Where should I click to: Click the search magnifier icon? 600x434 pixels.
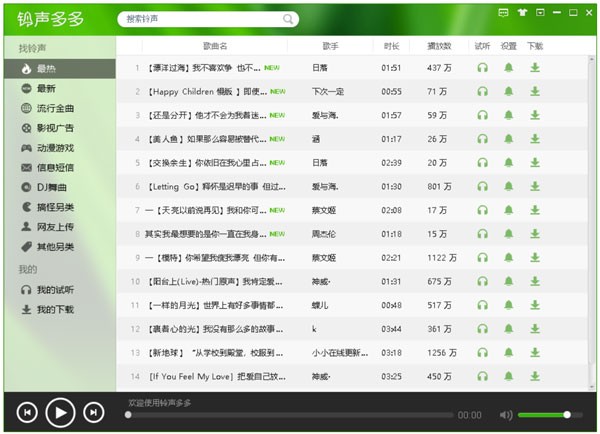point(288,19)
